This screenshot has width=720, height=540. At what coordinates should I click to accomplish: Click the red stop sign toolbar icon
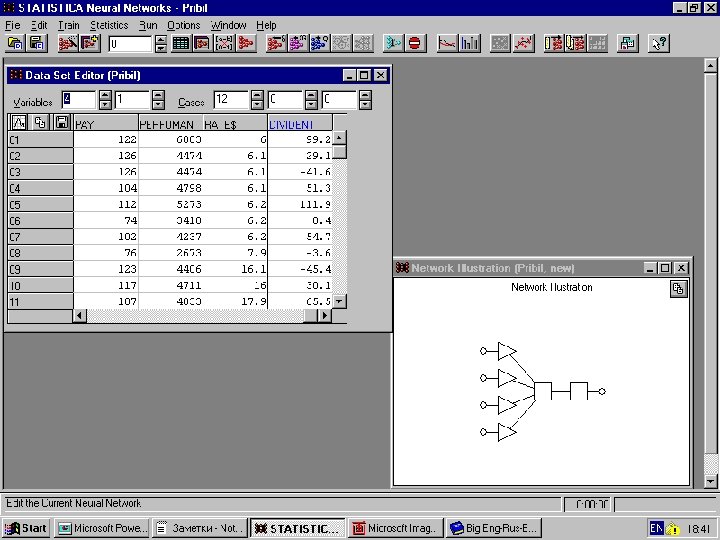pos(415,43)
